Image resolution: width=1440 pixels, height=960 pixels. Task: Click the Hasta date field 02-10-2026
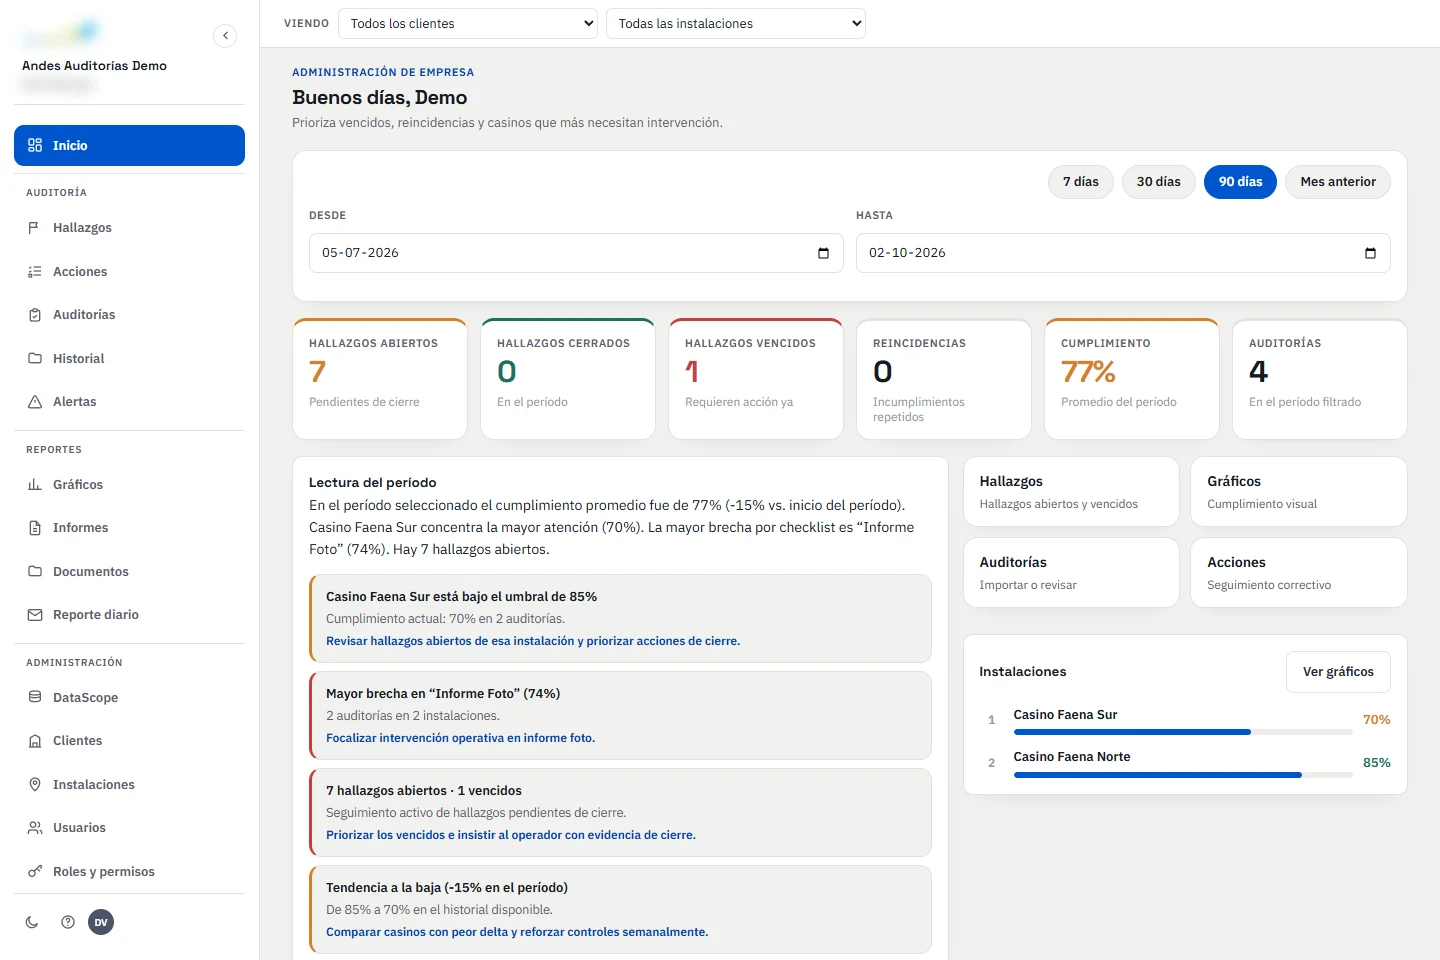(1123, 253)
